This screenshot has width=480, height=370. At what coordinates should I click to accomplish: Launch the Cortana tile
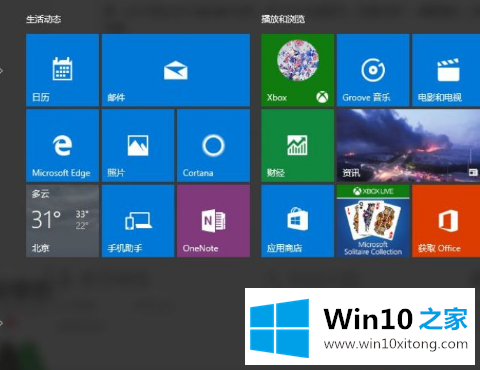pyautogui.click(x=214, y=146)
